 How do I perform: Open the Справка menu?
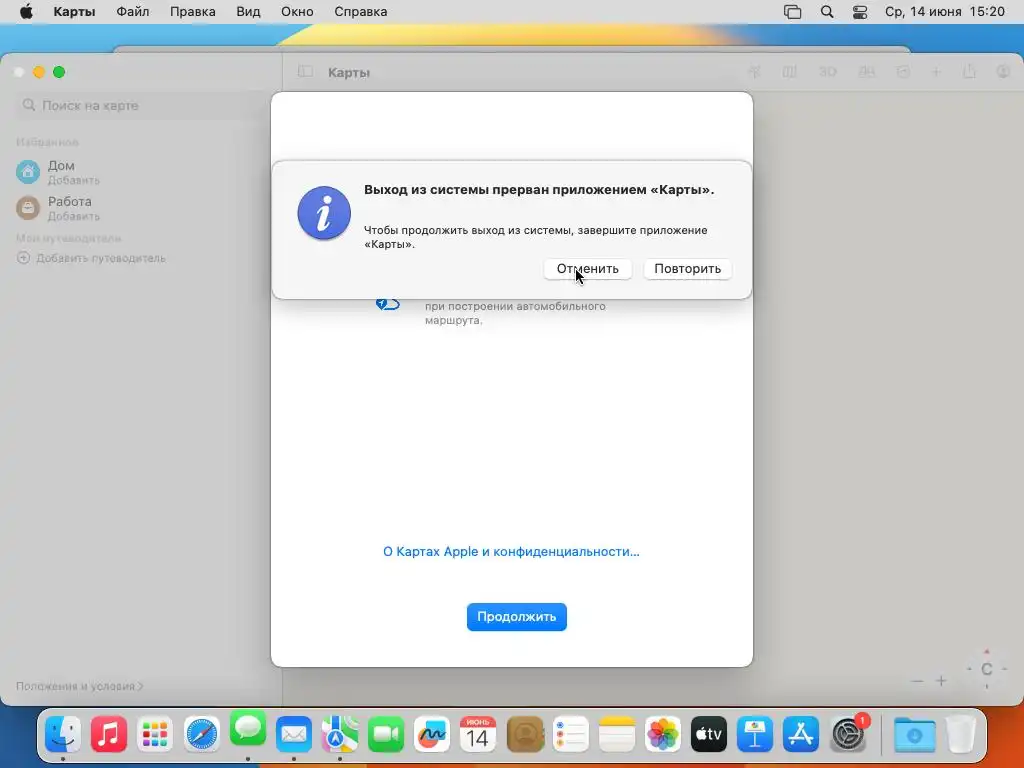[360, 12]
